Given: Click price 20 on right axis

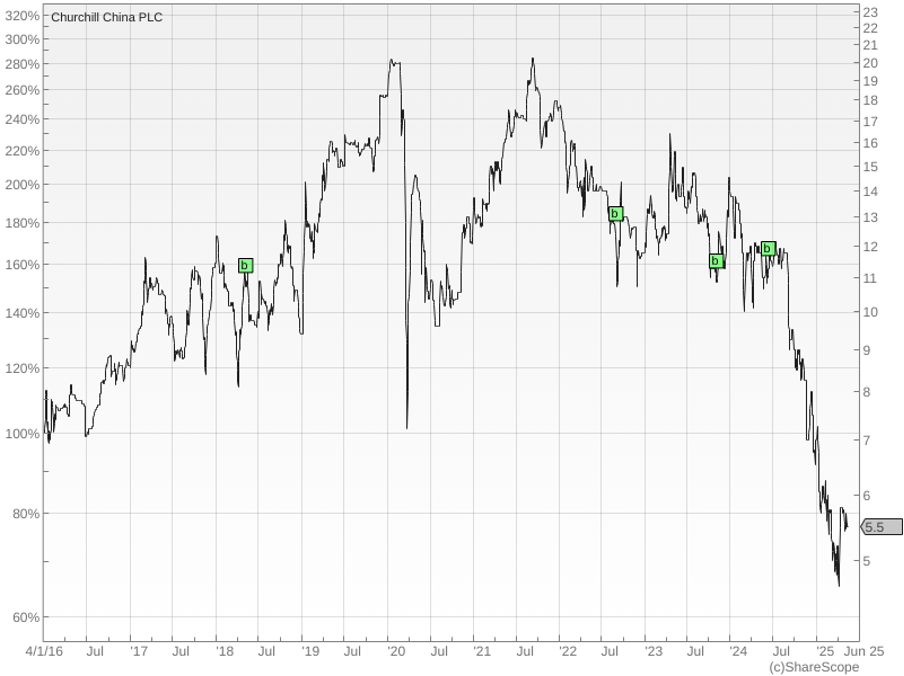Looking at the screenshot, I should click(871, 63).
